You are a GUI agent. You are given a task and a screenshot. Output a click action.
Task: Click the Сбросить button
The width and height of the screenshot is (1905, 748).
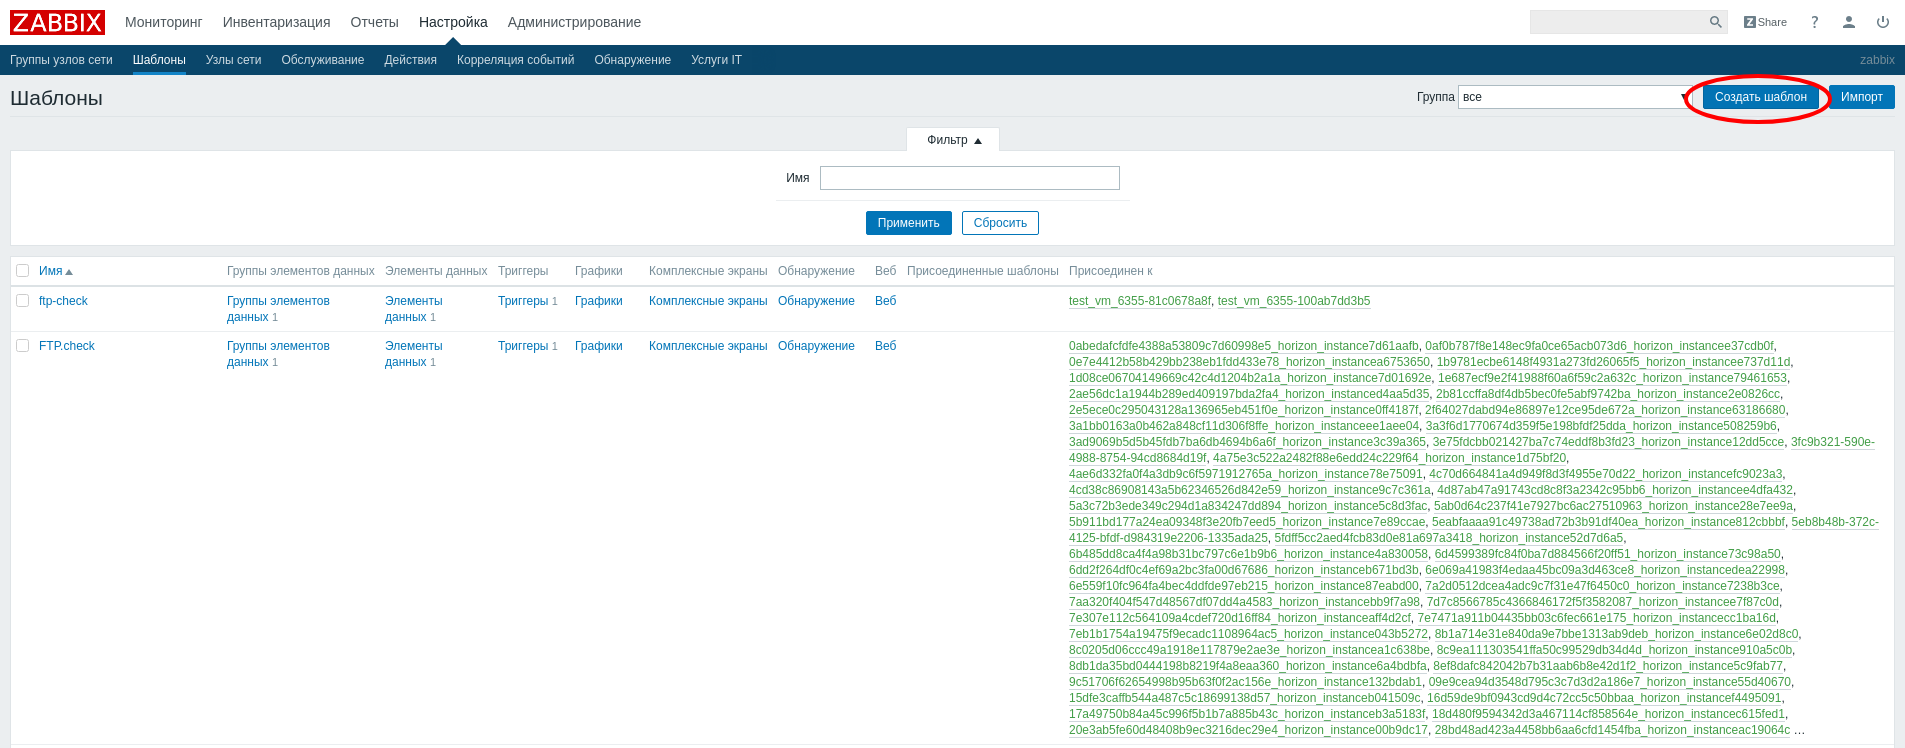[x=1000, y=223]
